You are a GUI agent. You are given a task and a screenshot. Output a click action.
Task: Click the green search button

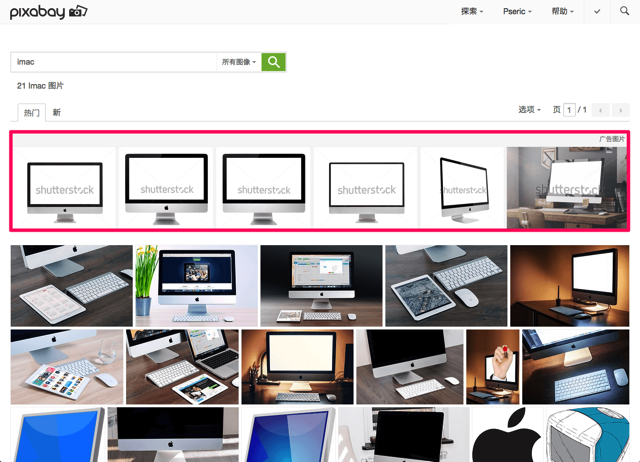pyautogui.click(x=273, y=62)
